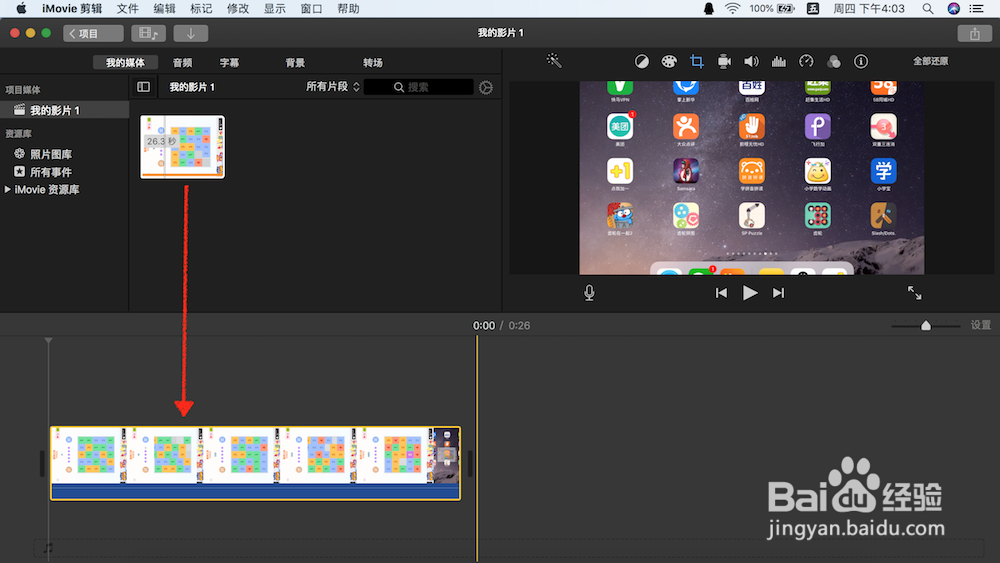Open the All Clips (所有片段) filter dropdown
Image resolution: width=1000 pixels, height=563 pixels.
click(333, 87)
